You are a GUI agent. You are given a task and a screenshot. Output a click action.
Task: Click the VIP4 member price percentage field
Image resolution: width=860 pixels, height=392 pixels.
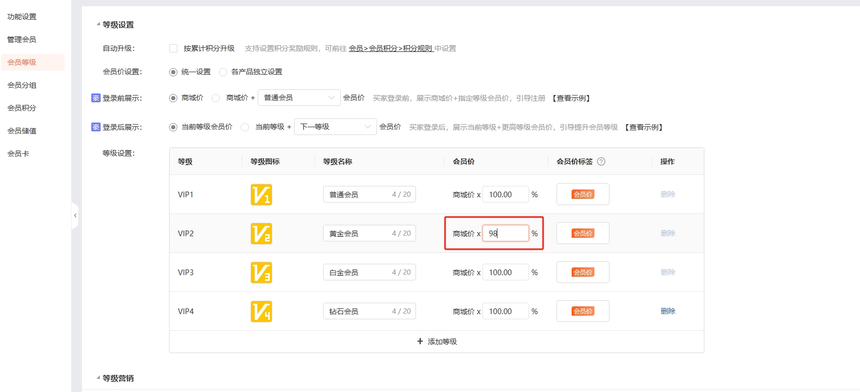click(x=506, y=311)
